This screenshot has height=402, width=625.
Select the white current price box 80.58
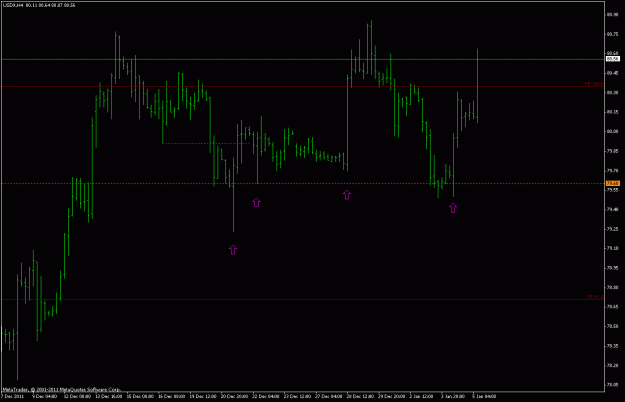point(613,59)
